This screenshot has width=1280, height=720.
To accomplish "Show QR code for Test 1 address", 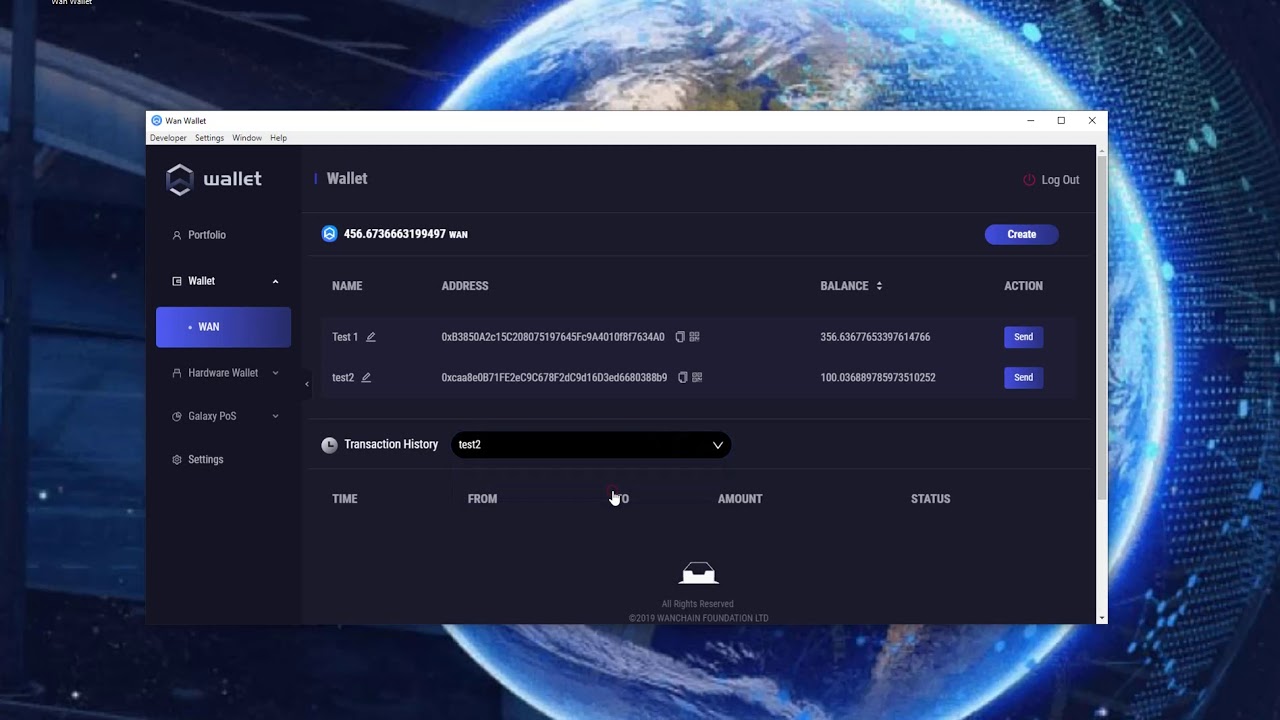I will pos(694,337).
